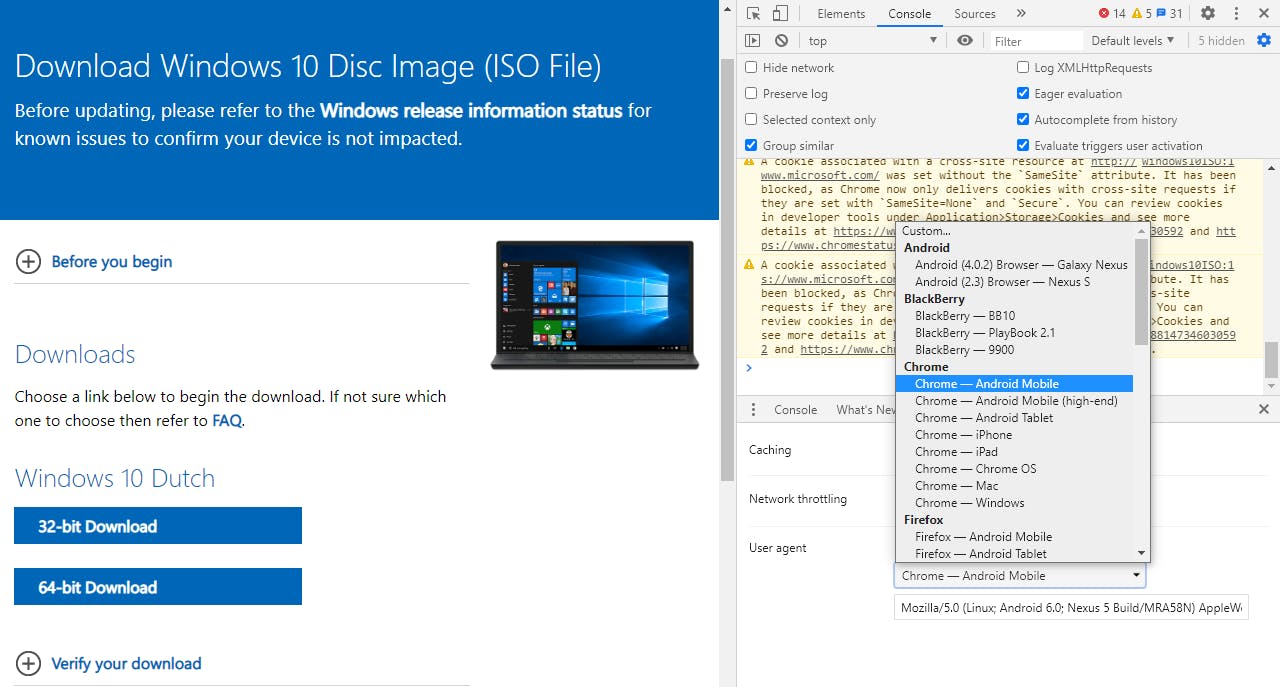
Task: Select Firefox — Android Mobile option
Action: (x=1014, y=537)
